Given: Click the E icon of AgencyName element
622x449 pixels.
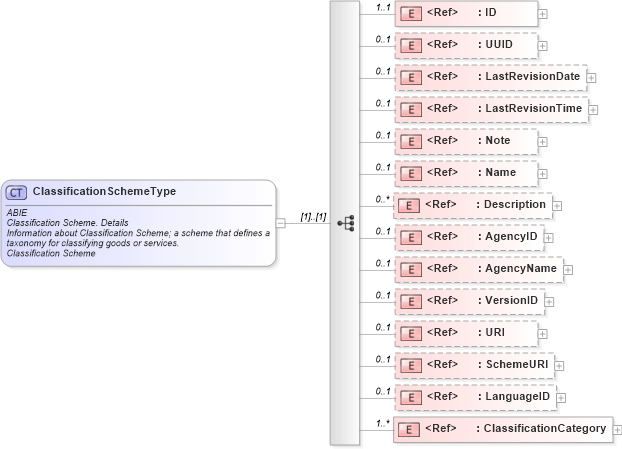Looking at the screenshot, I should pos(411,270).
